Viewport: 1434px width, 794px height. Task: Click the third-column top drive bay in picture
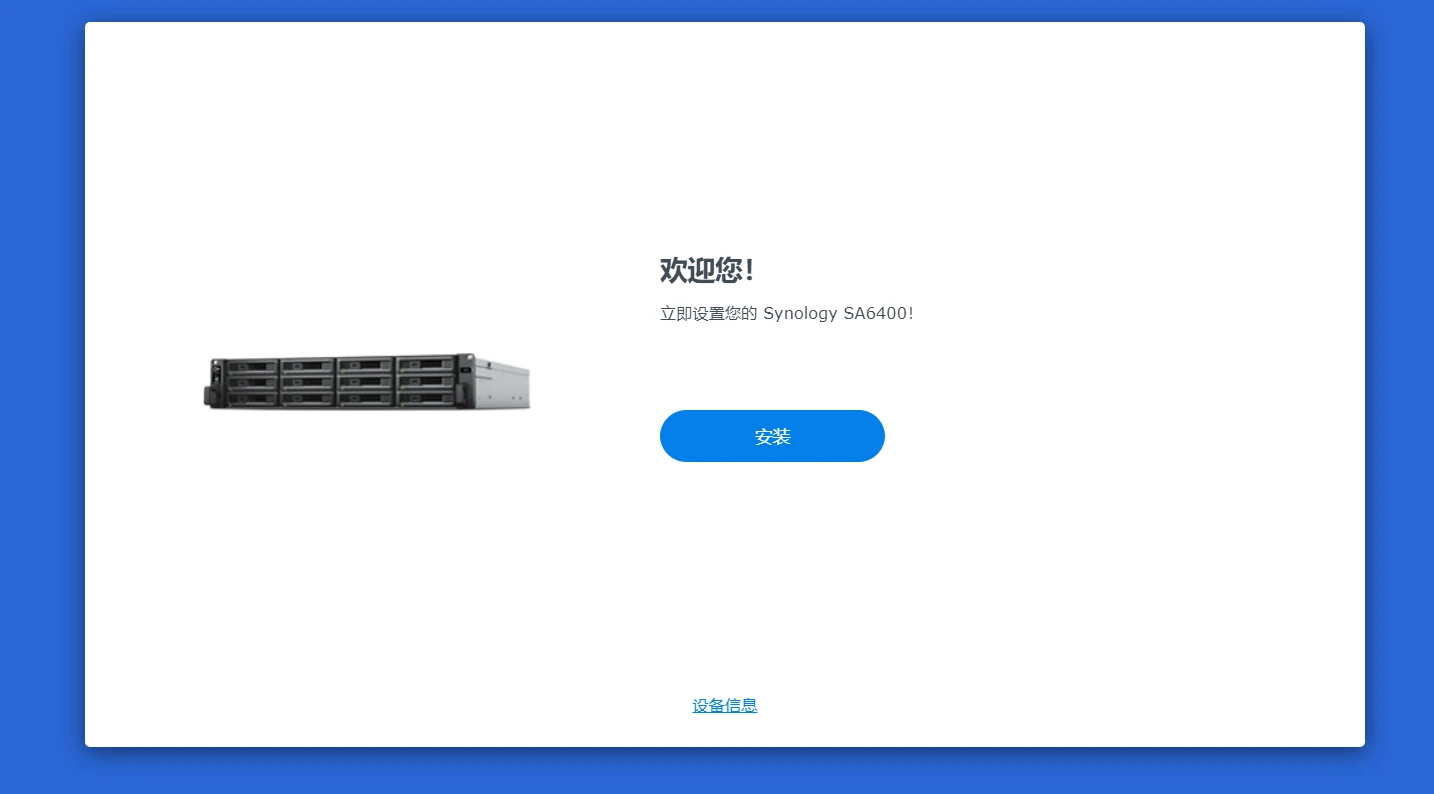click(365, 365)
